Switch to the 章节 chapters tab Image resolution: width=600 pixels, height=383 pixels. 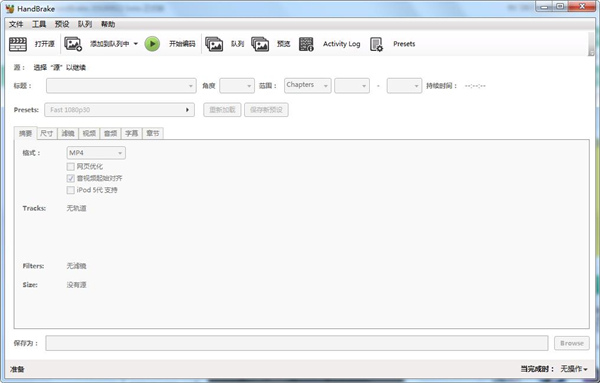[153, 133]
